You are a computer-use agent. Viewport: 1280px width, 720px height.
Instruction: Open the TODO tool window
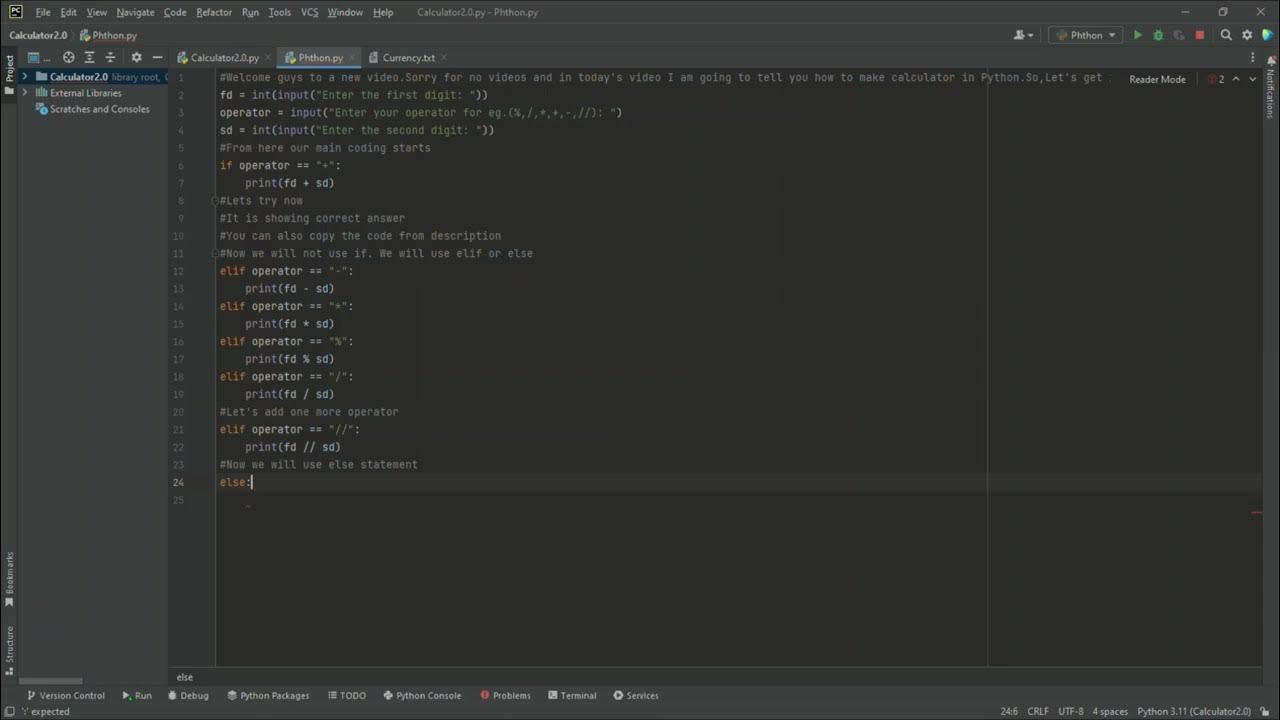click(x=346, y=695)
